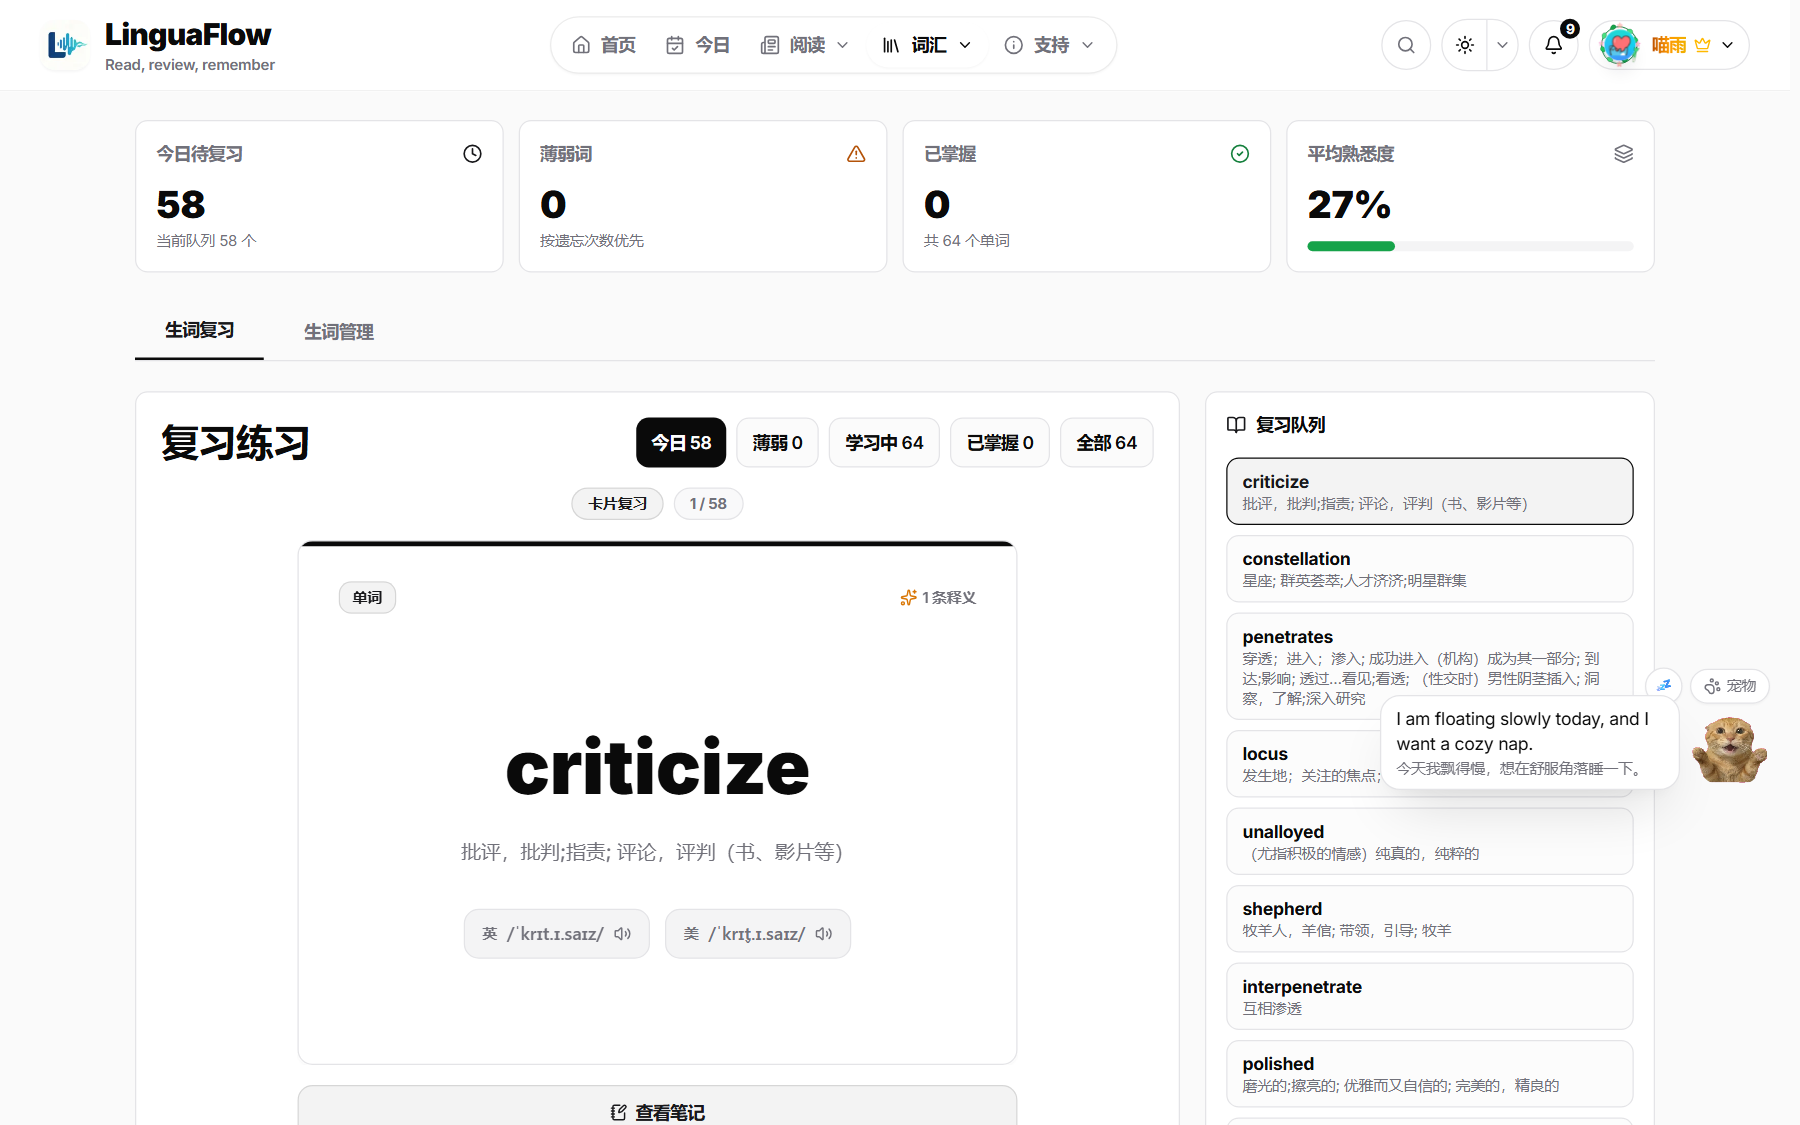The image size is (1800, 1125).
Task: Click the flashcard word criticize
Action: coord(657,768)
